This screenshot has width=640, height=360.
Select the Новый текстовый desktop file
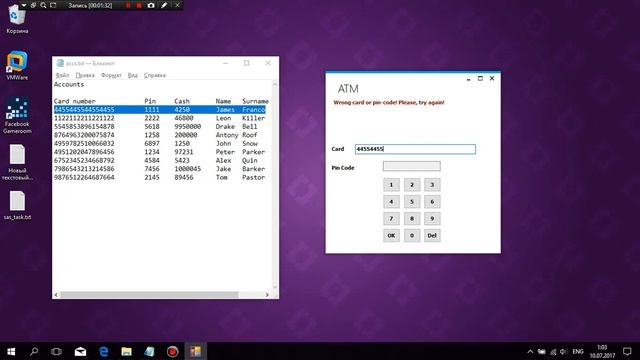(x=17, y=162)
